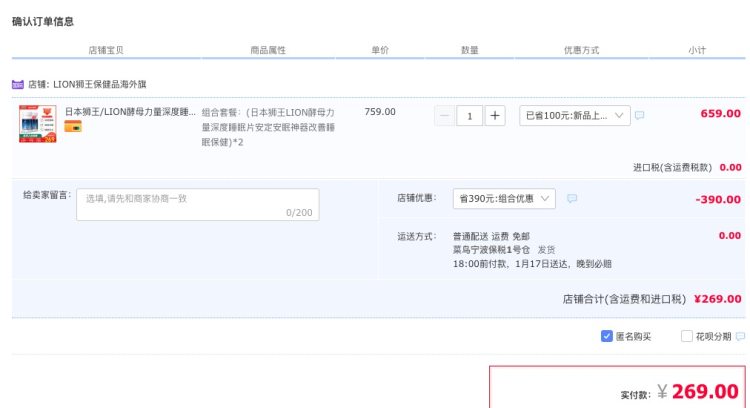The image size is (750, 408).
Task: Click the unit price 759.00
Action: (x=380, y=112)
